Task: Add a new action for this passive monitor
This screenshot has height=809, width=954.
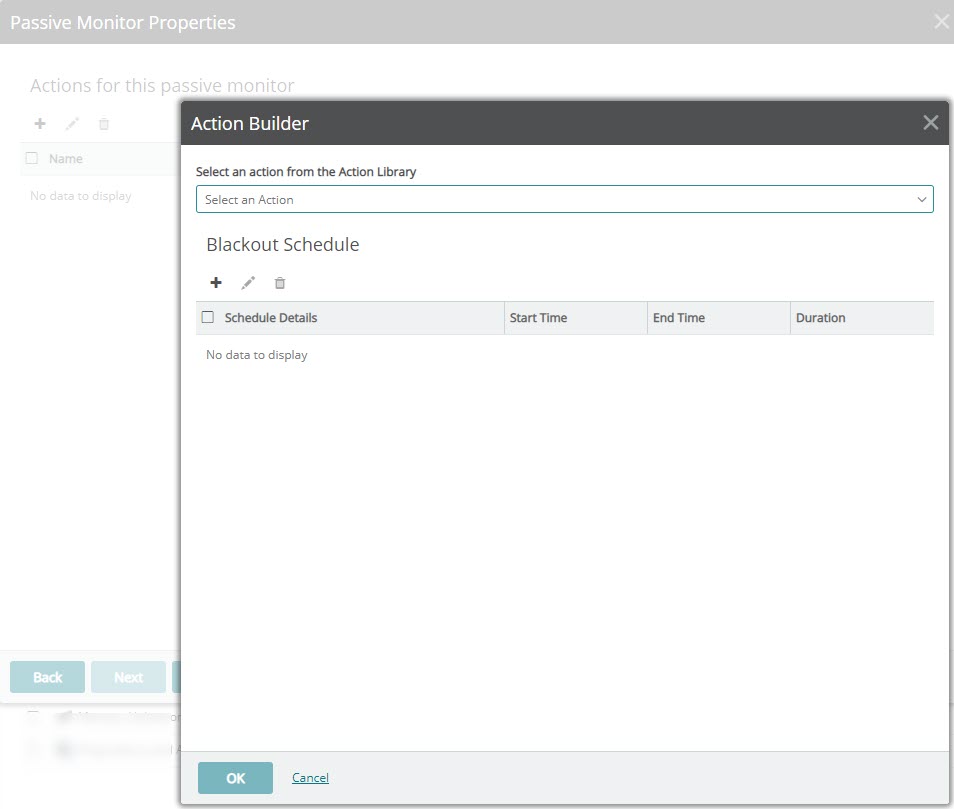Action: [x=40, y=123]
